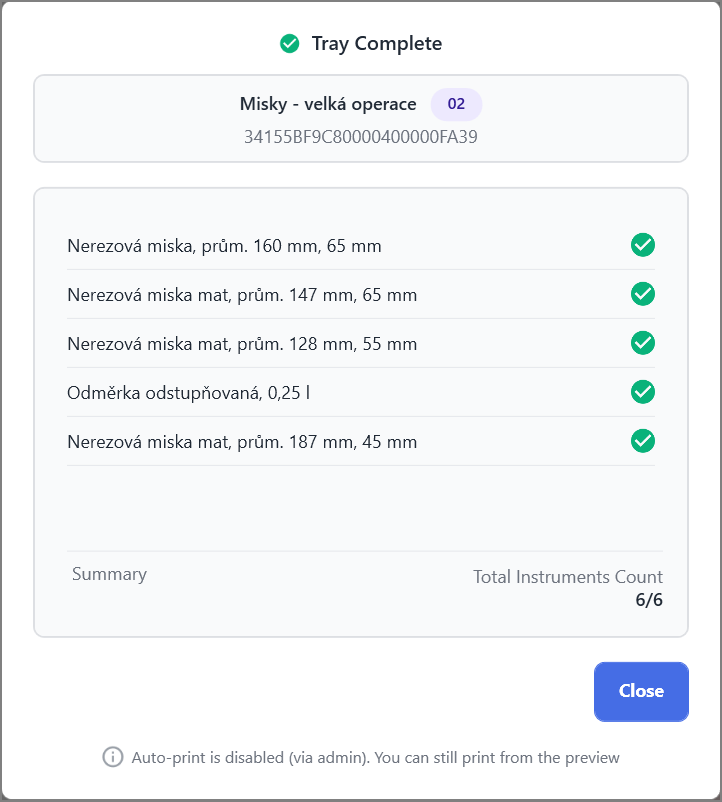Click the 02 badge next to tray name
This screenshot has height=802, width=722.
pyautogui.click(x=456, y=104)
